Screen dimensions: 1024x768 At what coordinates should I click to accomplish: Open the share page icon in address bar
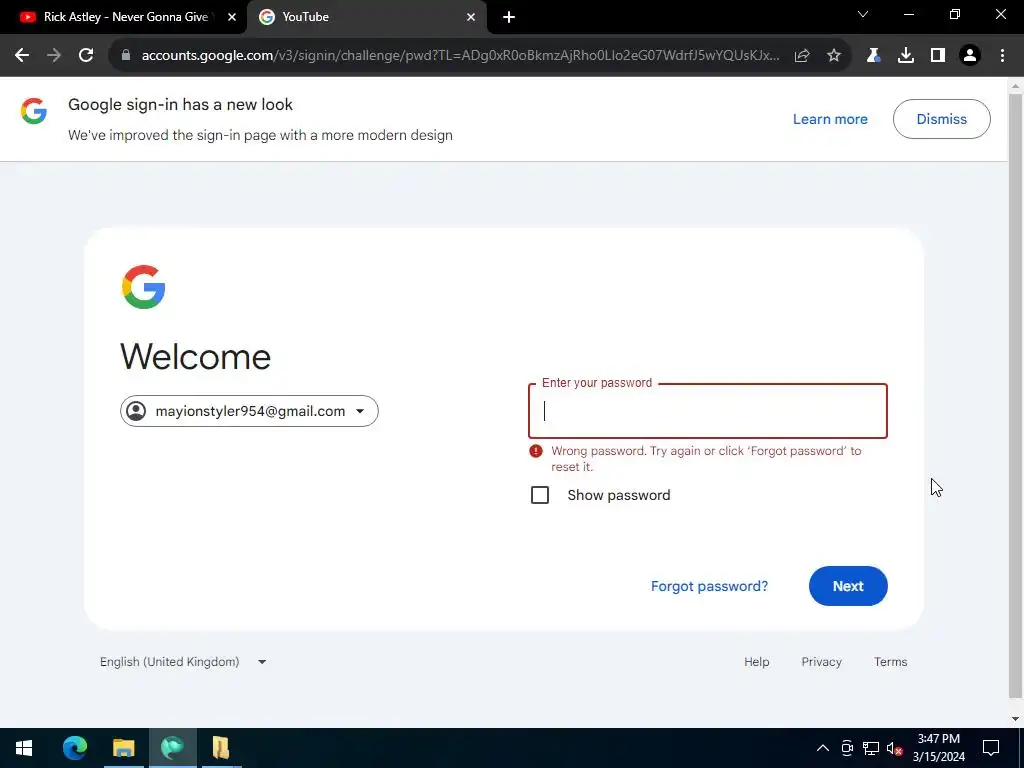(802, 56)
